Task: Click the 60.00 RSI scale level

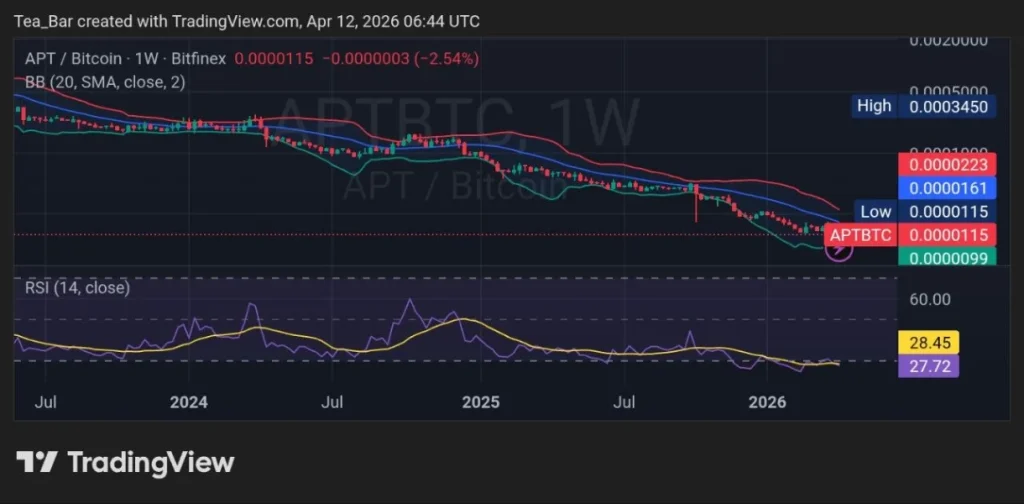Action: click(x=930, y=299)
